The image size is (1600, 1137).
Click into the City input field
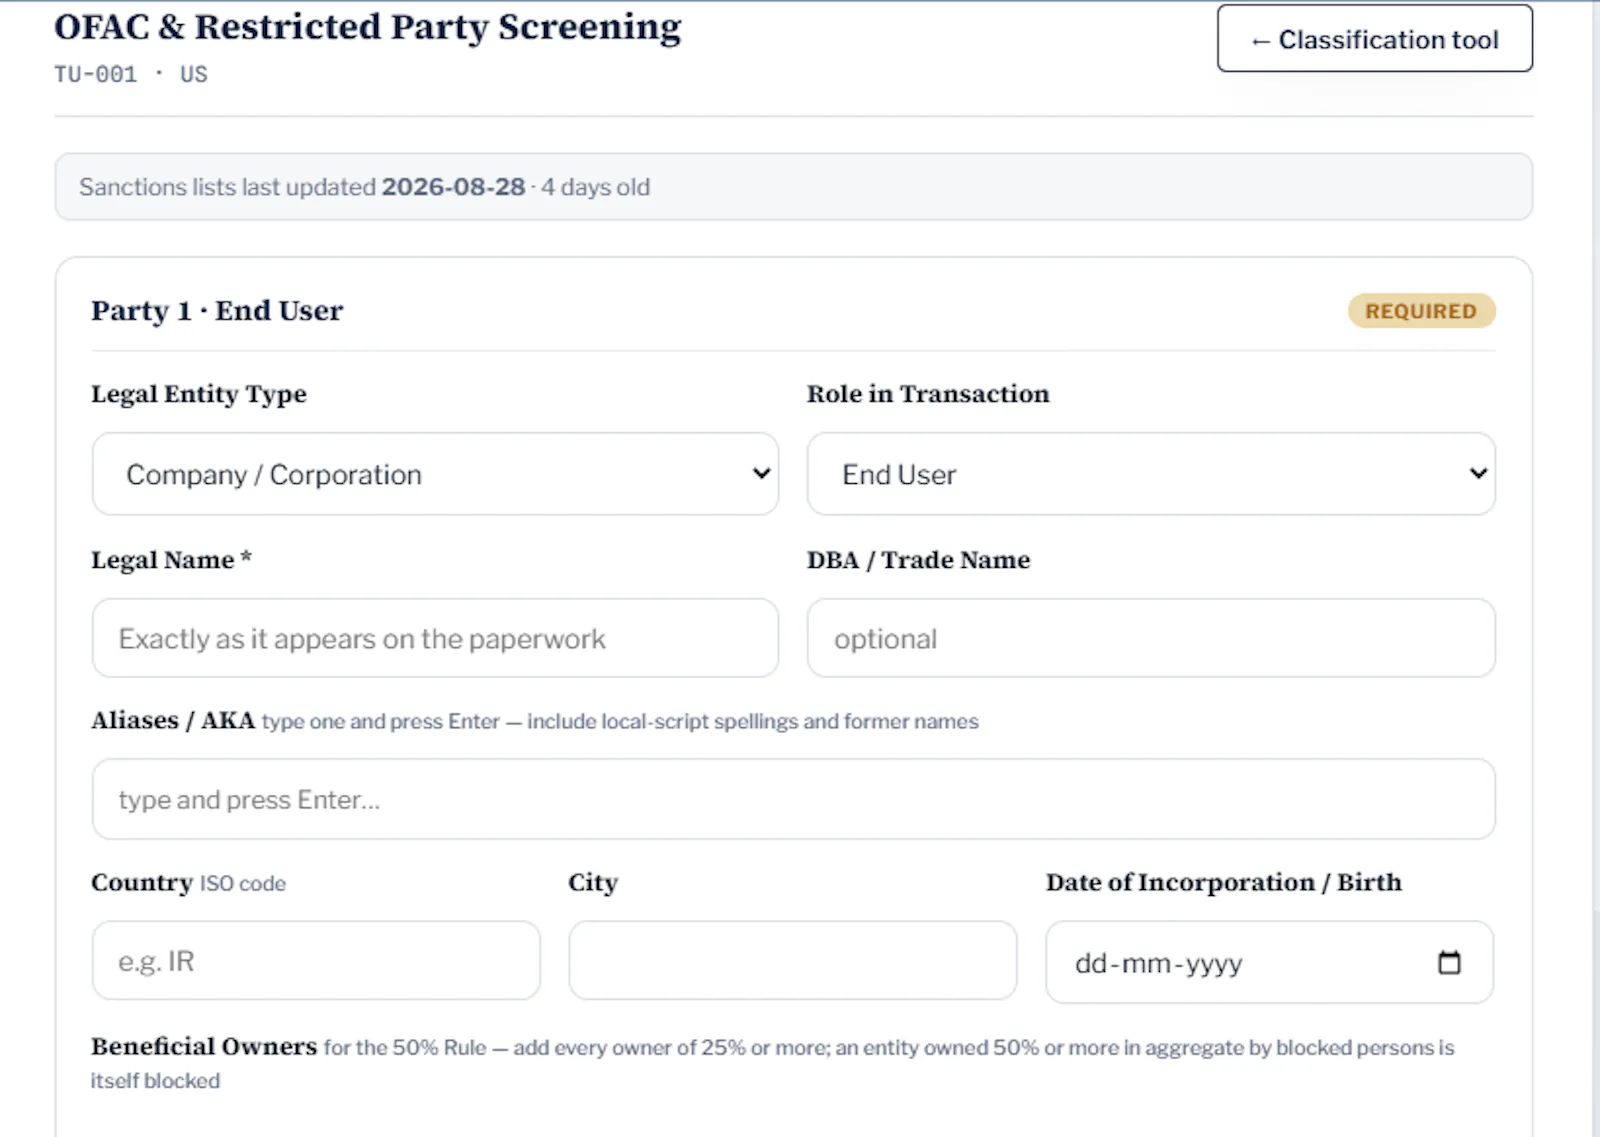793,961
